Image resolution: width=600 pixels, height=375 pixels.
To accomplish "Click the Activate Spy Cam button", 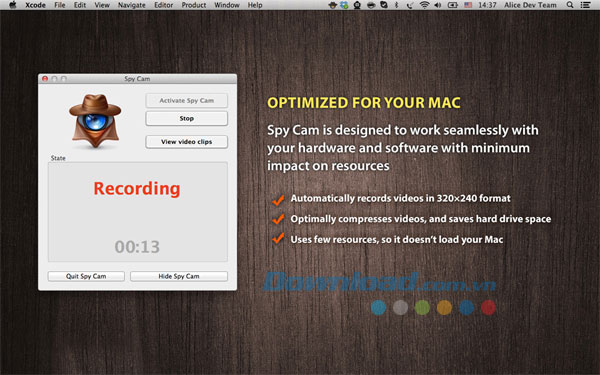I will [x=186, y=101].
